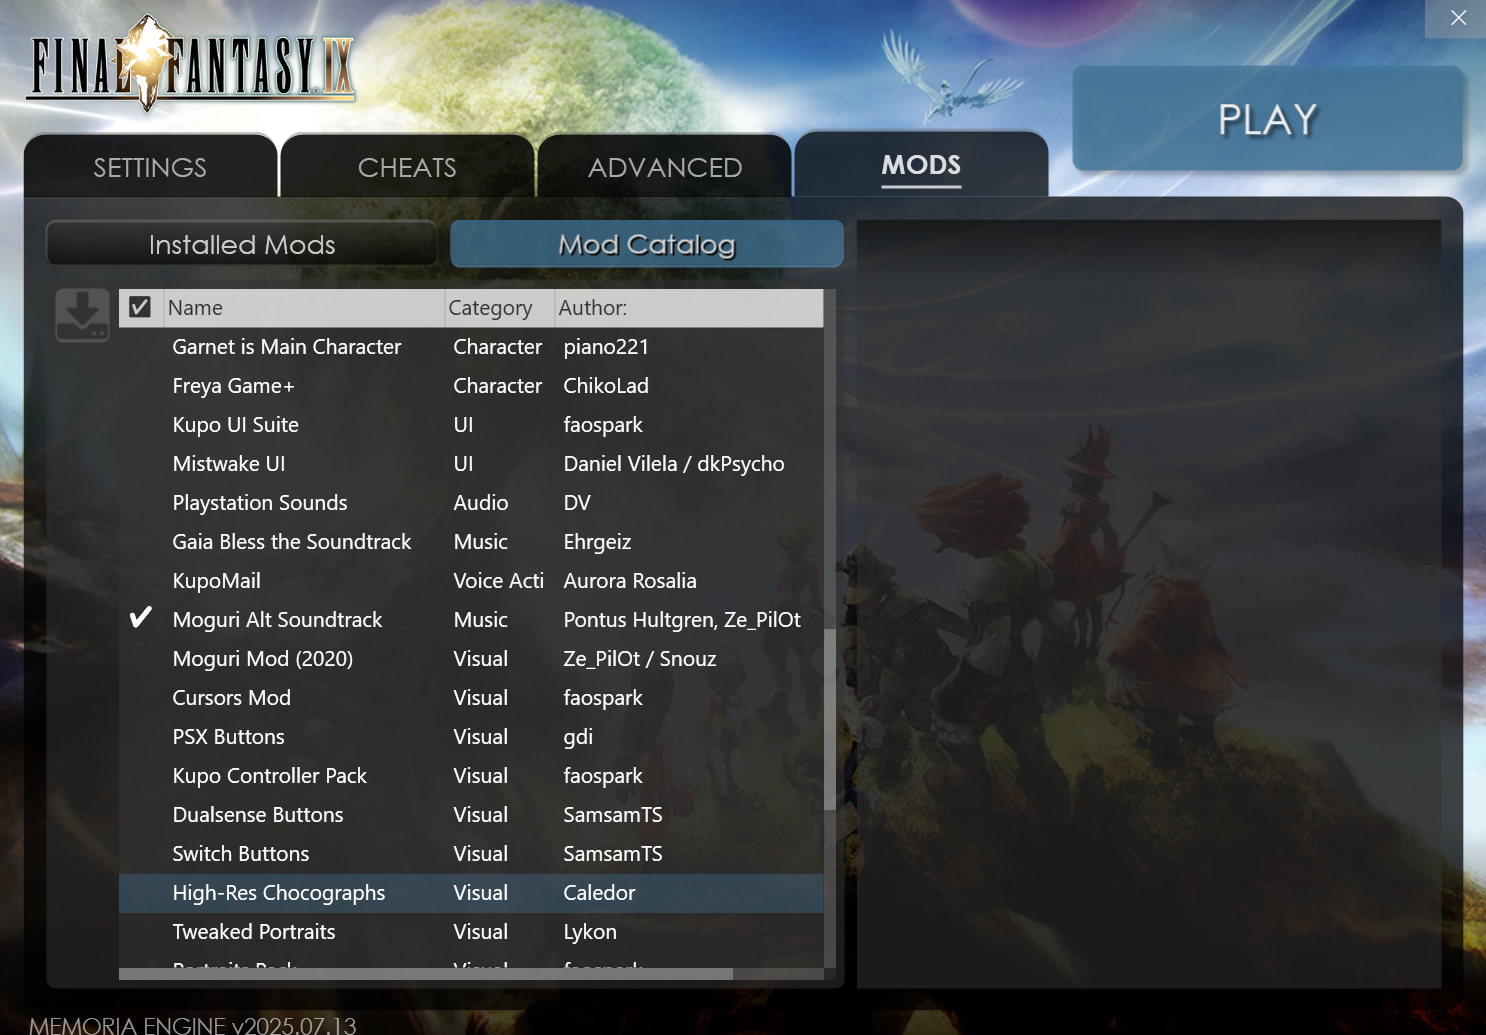Select the Freya Game+ mod row
The image size is (1486, 1035).
coord(471,386)
